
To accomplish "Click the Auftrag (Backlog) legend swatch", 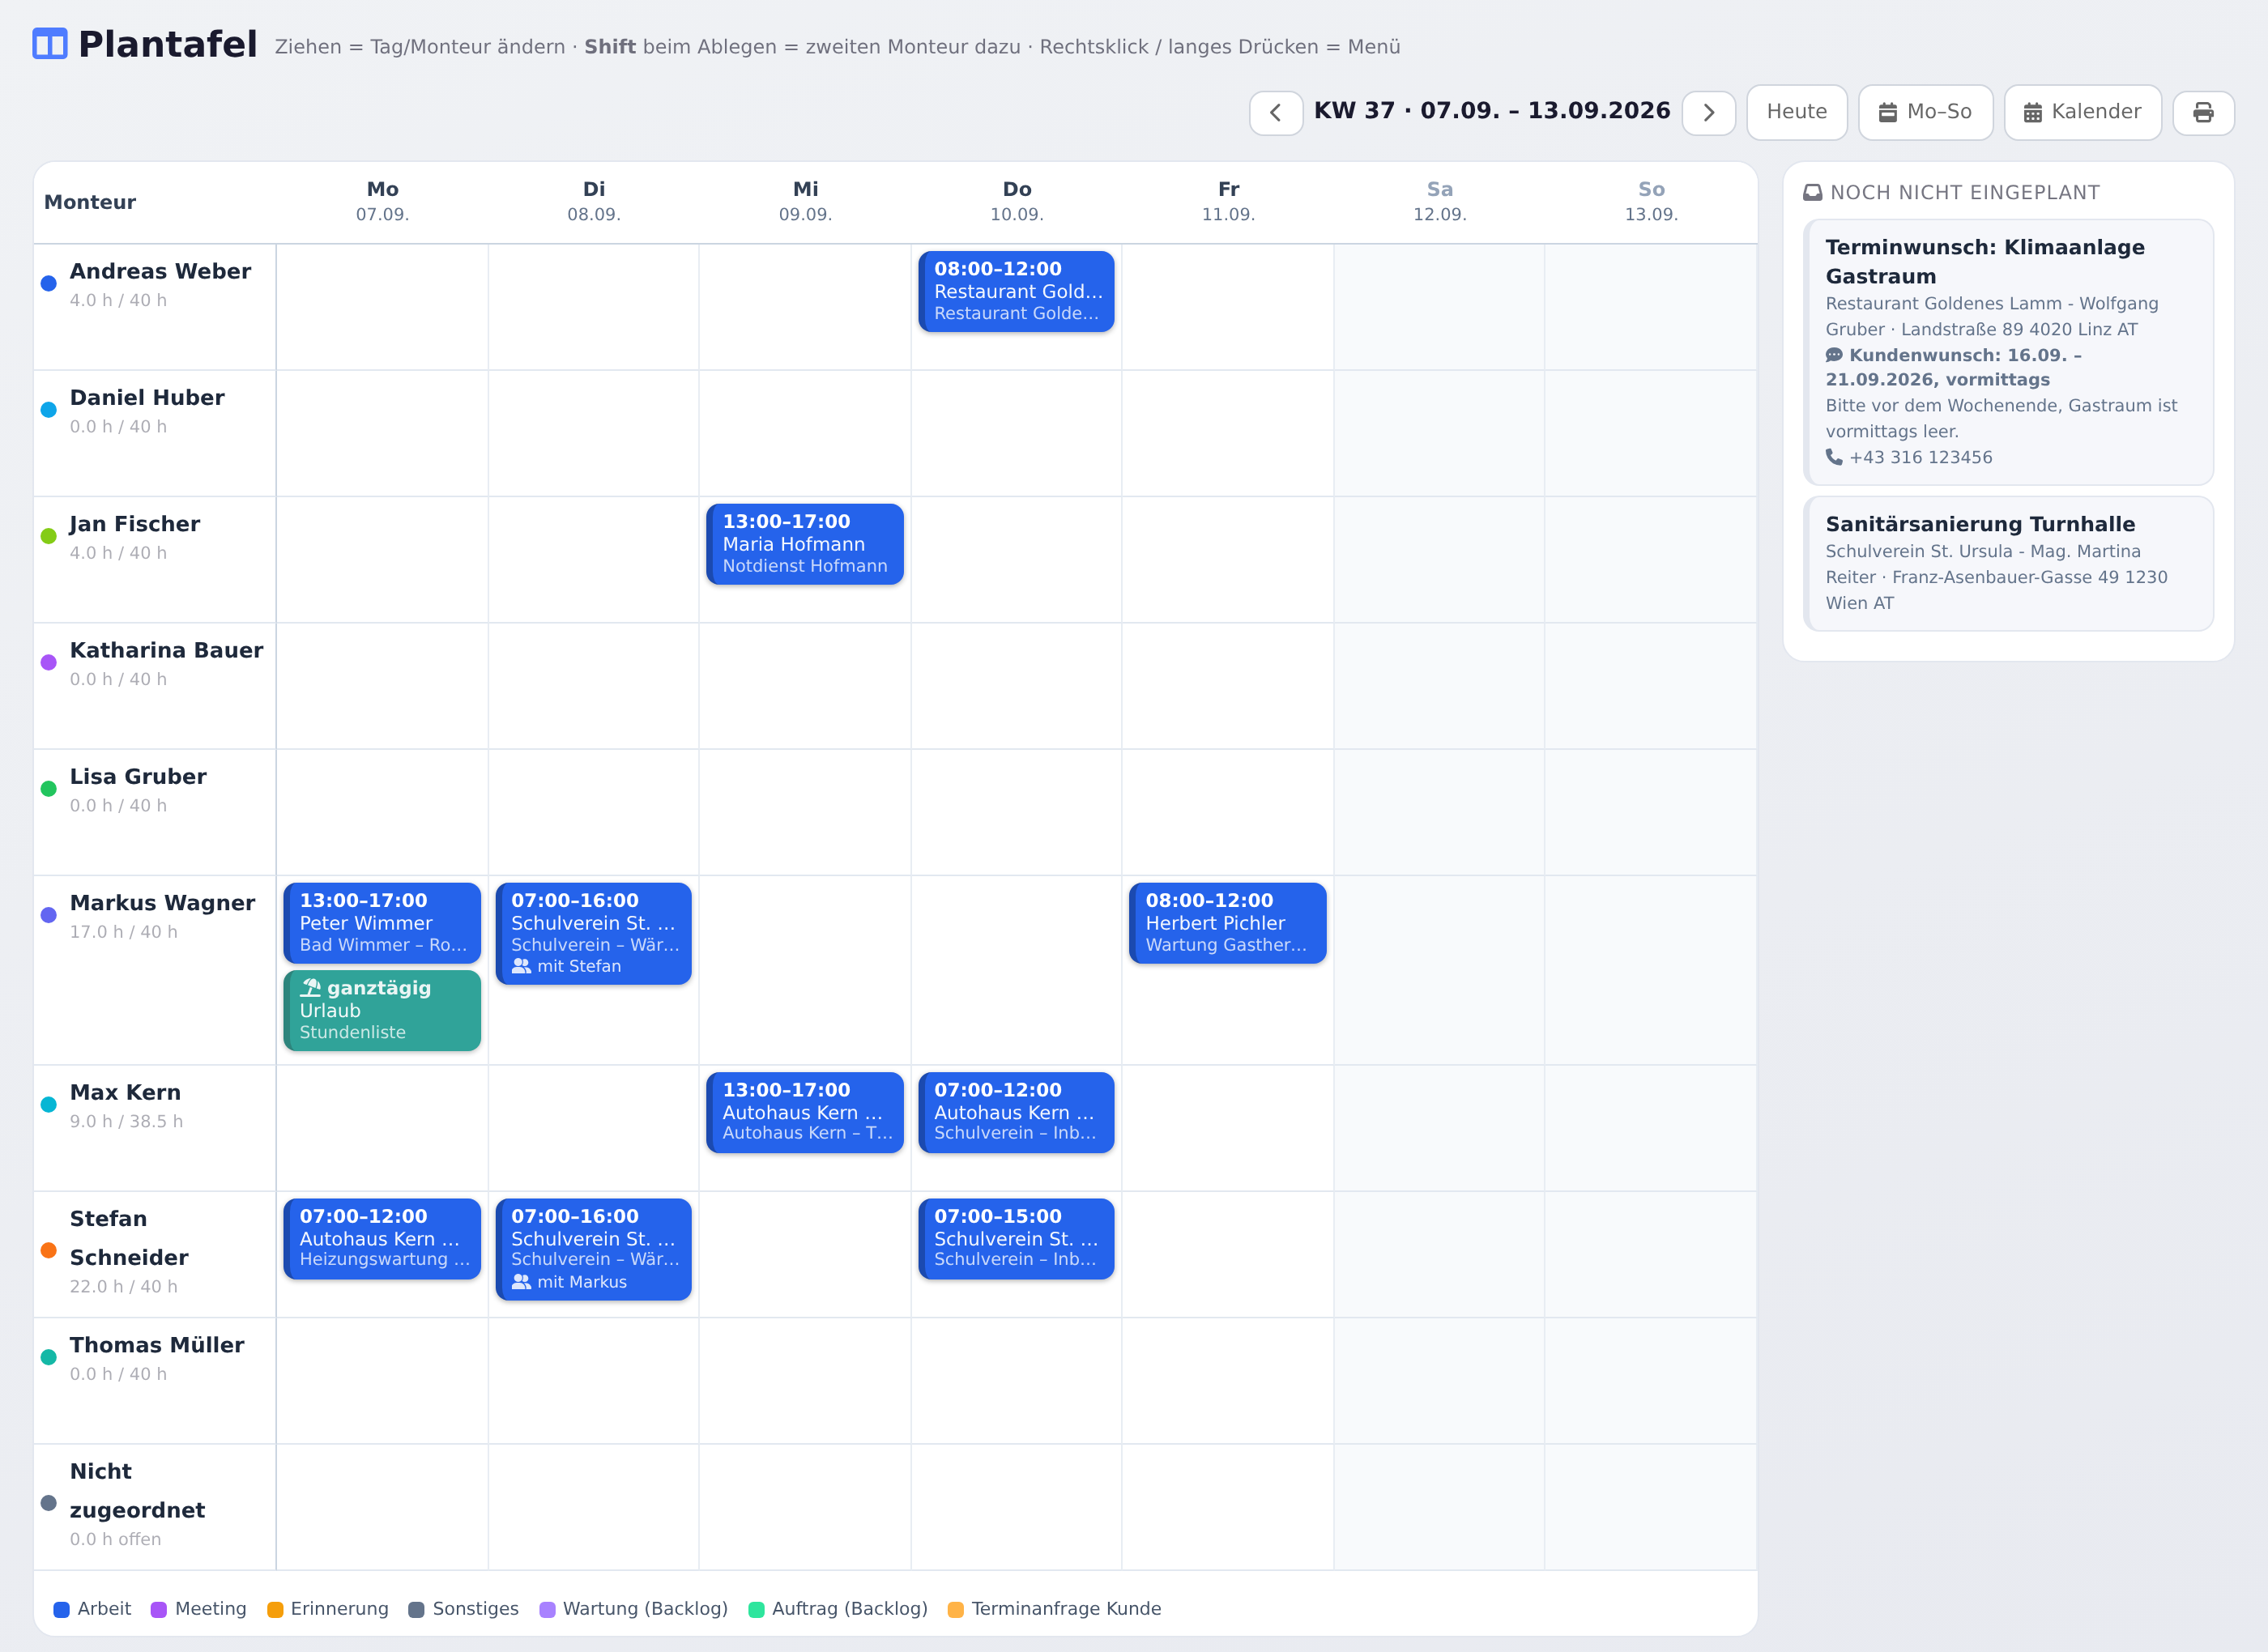I will pos(756,1609).
